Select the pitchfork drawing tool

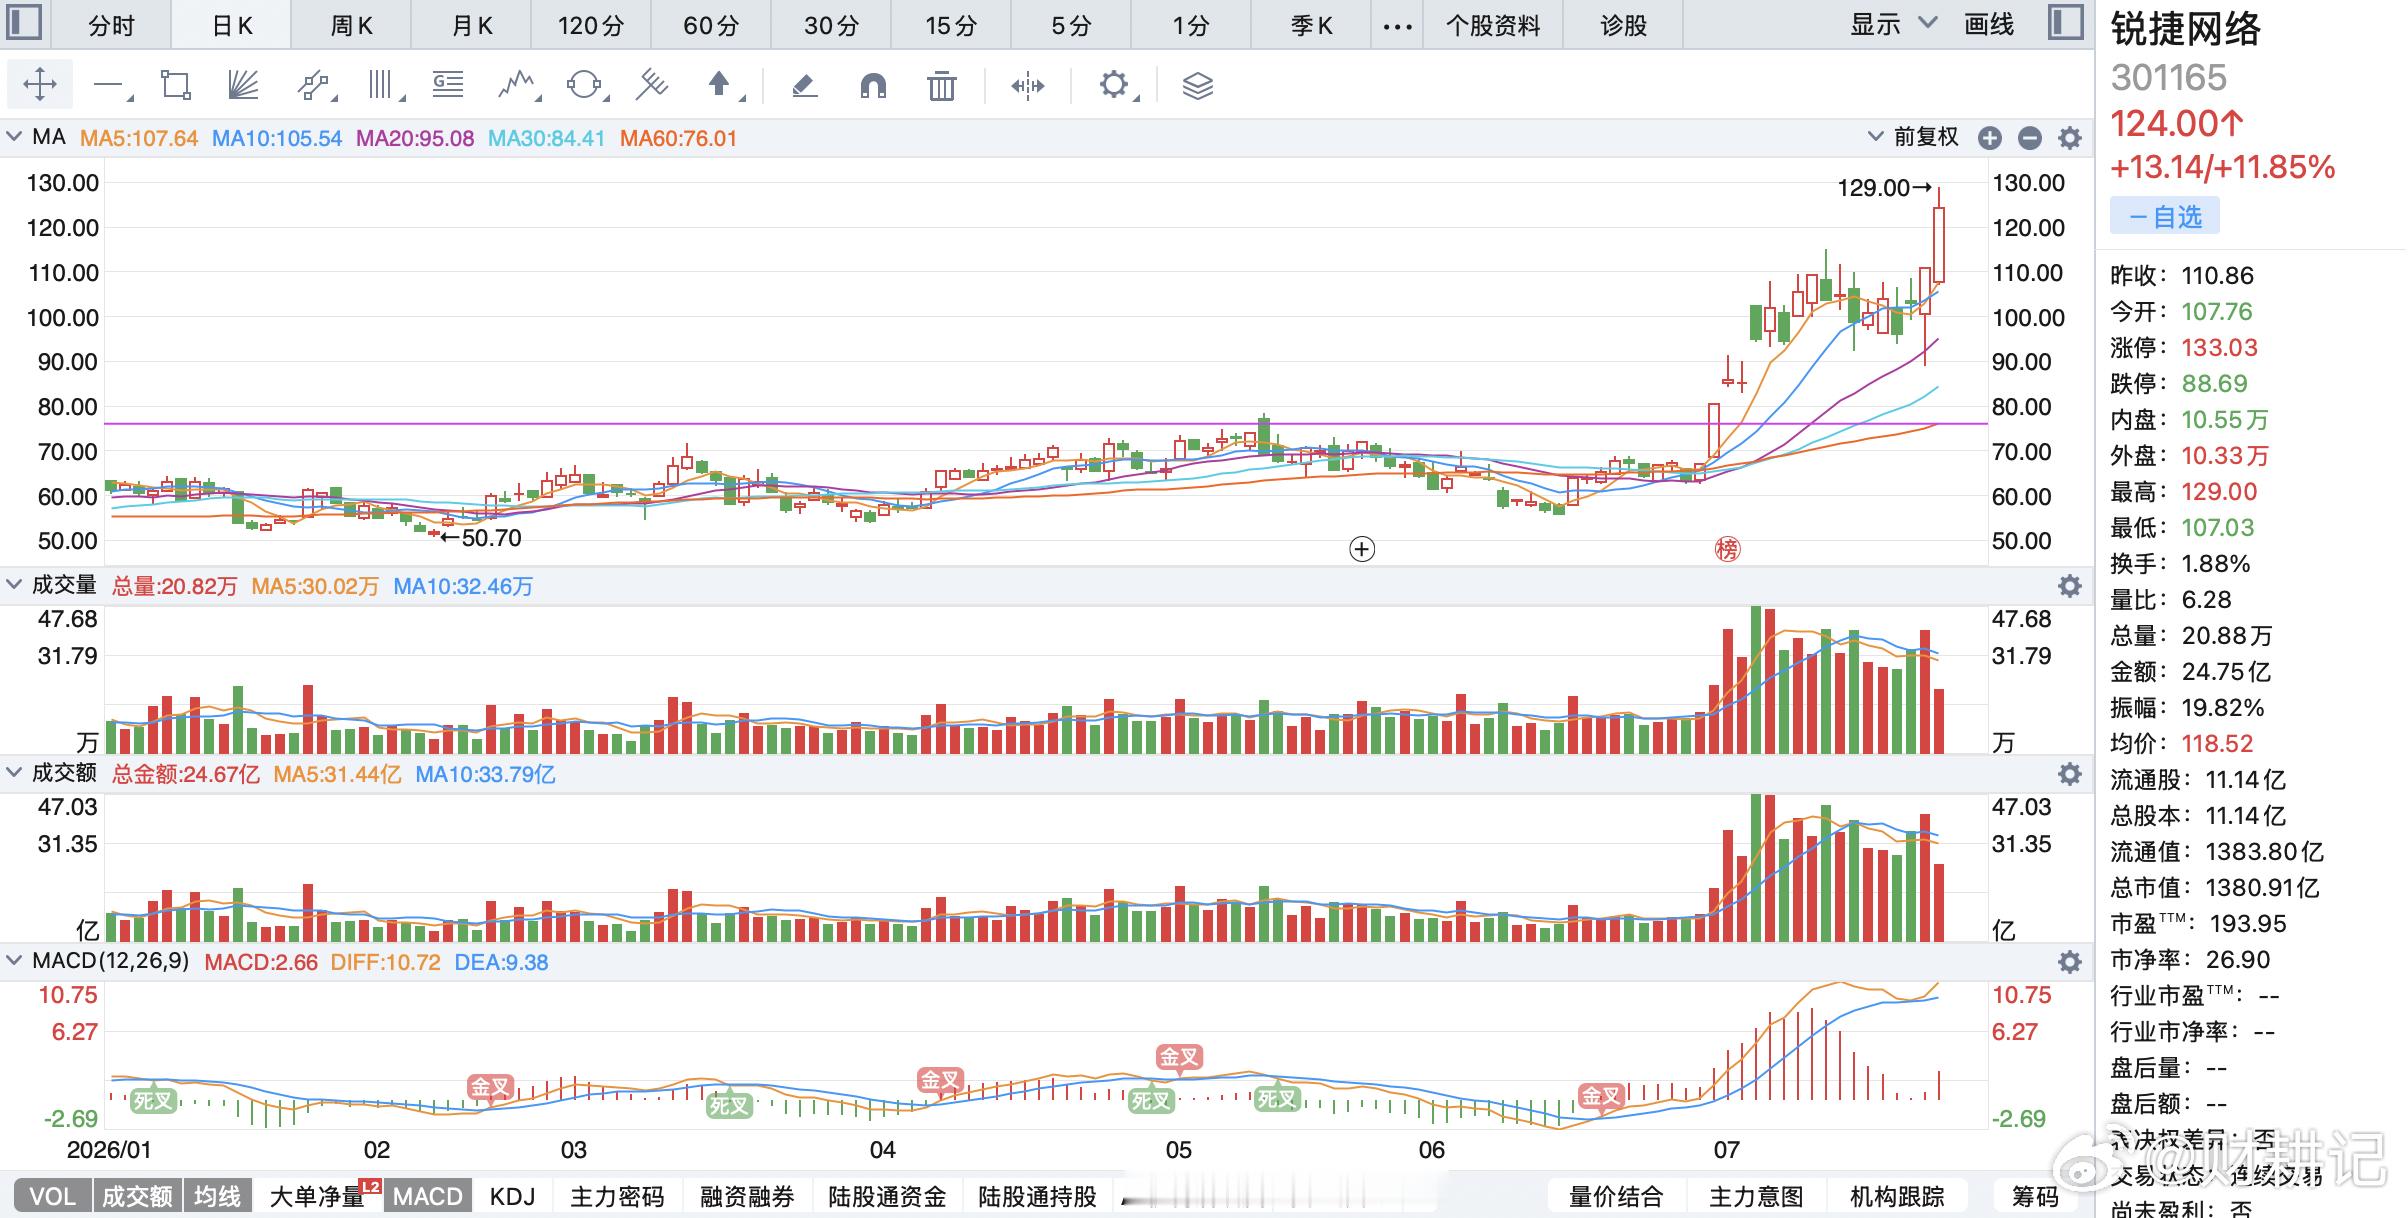click(652, 86)
